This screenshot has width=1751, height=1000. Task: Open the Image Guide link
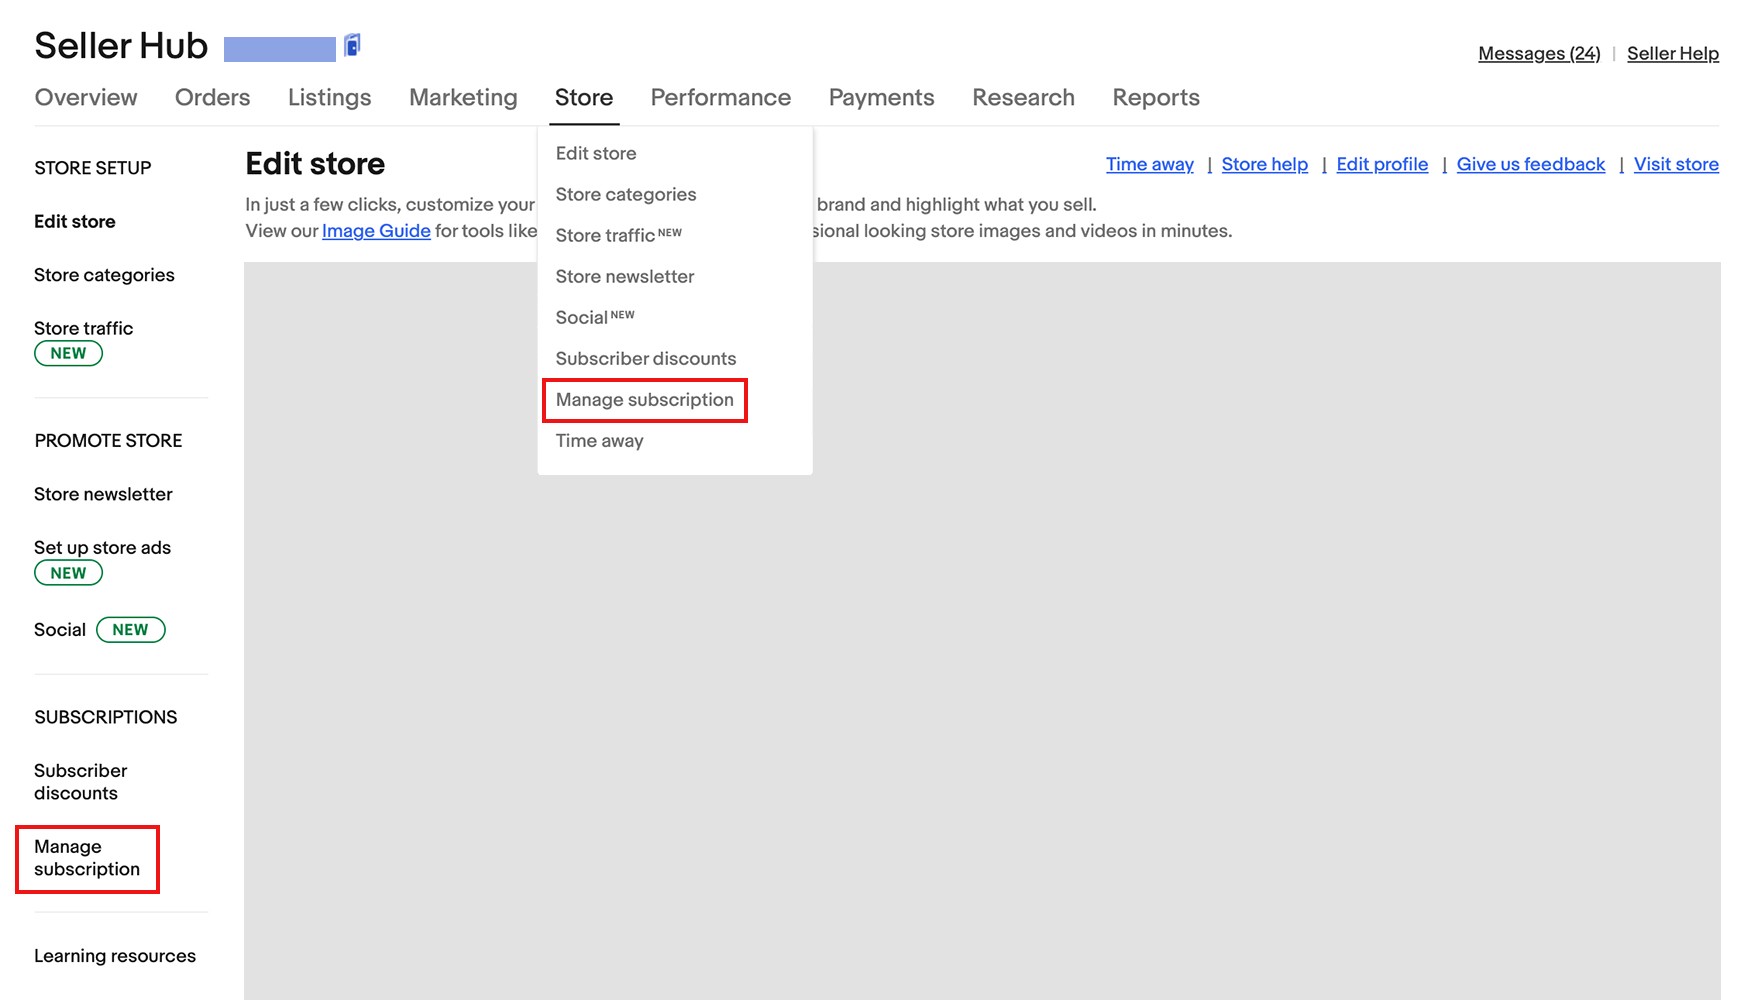point(376,231)
